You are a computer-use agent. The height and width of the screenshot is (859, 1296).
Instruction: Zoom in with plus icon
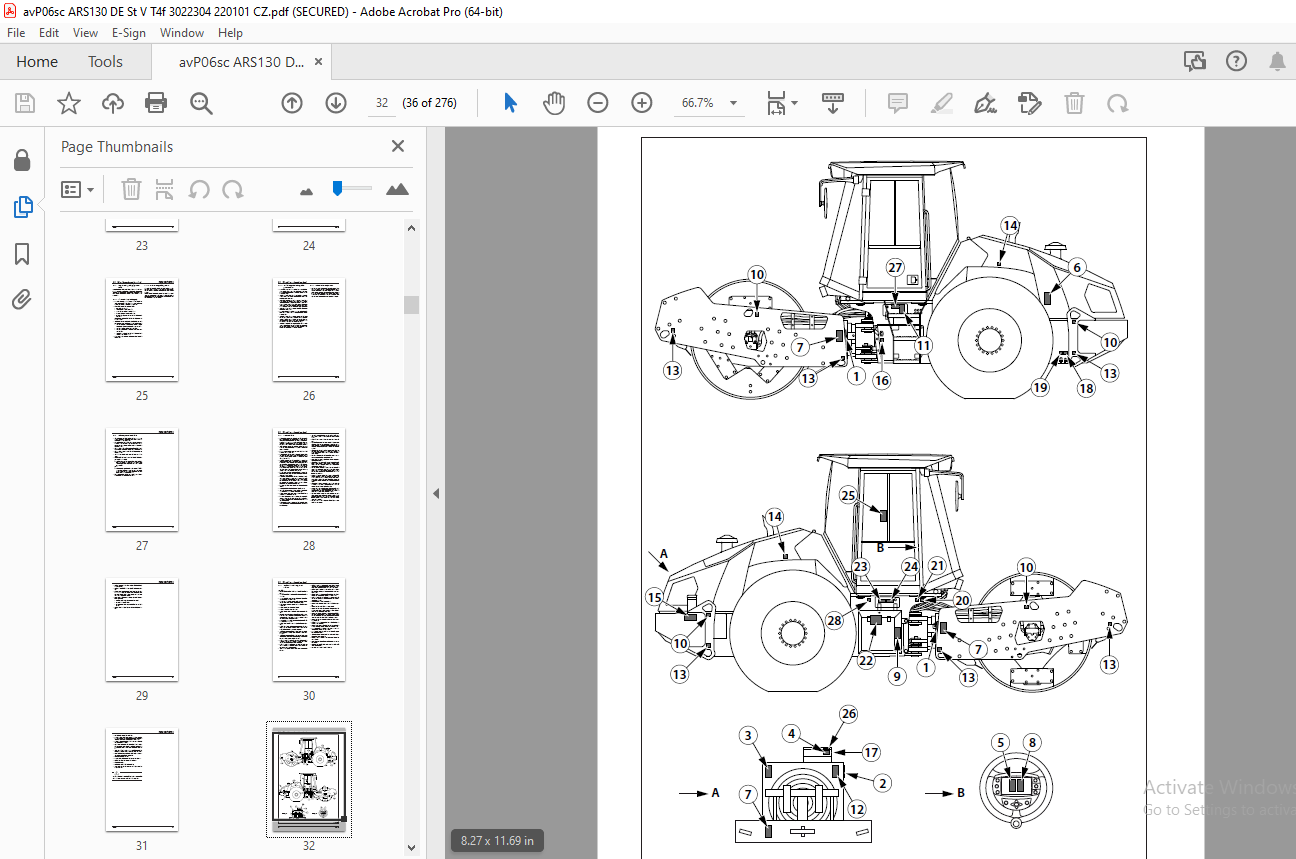(642, 103)
